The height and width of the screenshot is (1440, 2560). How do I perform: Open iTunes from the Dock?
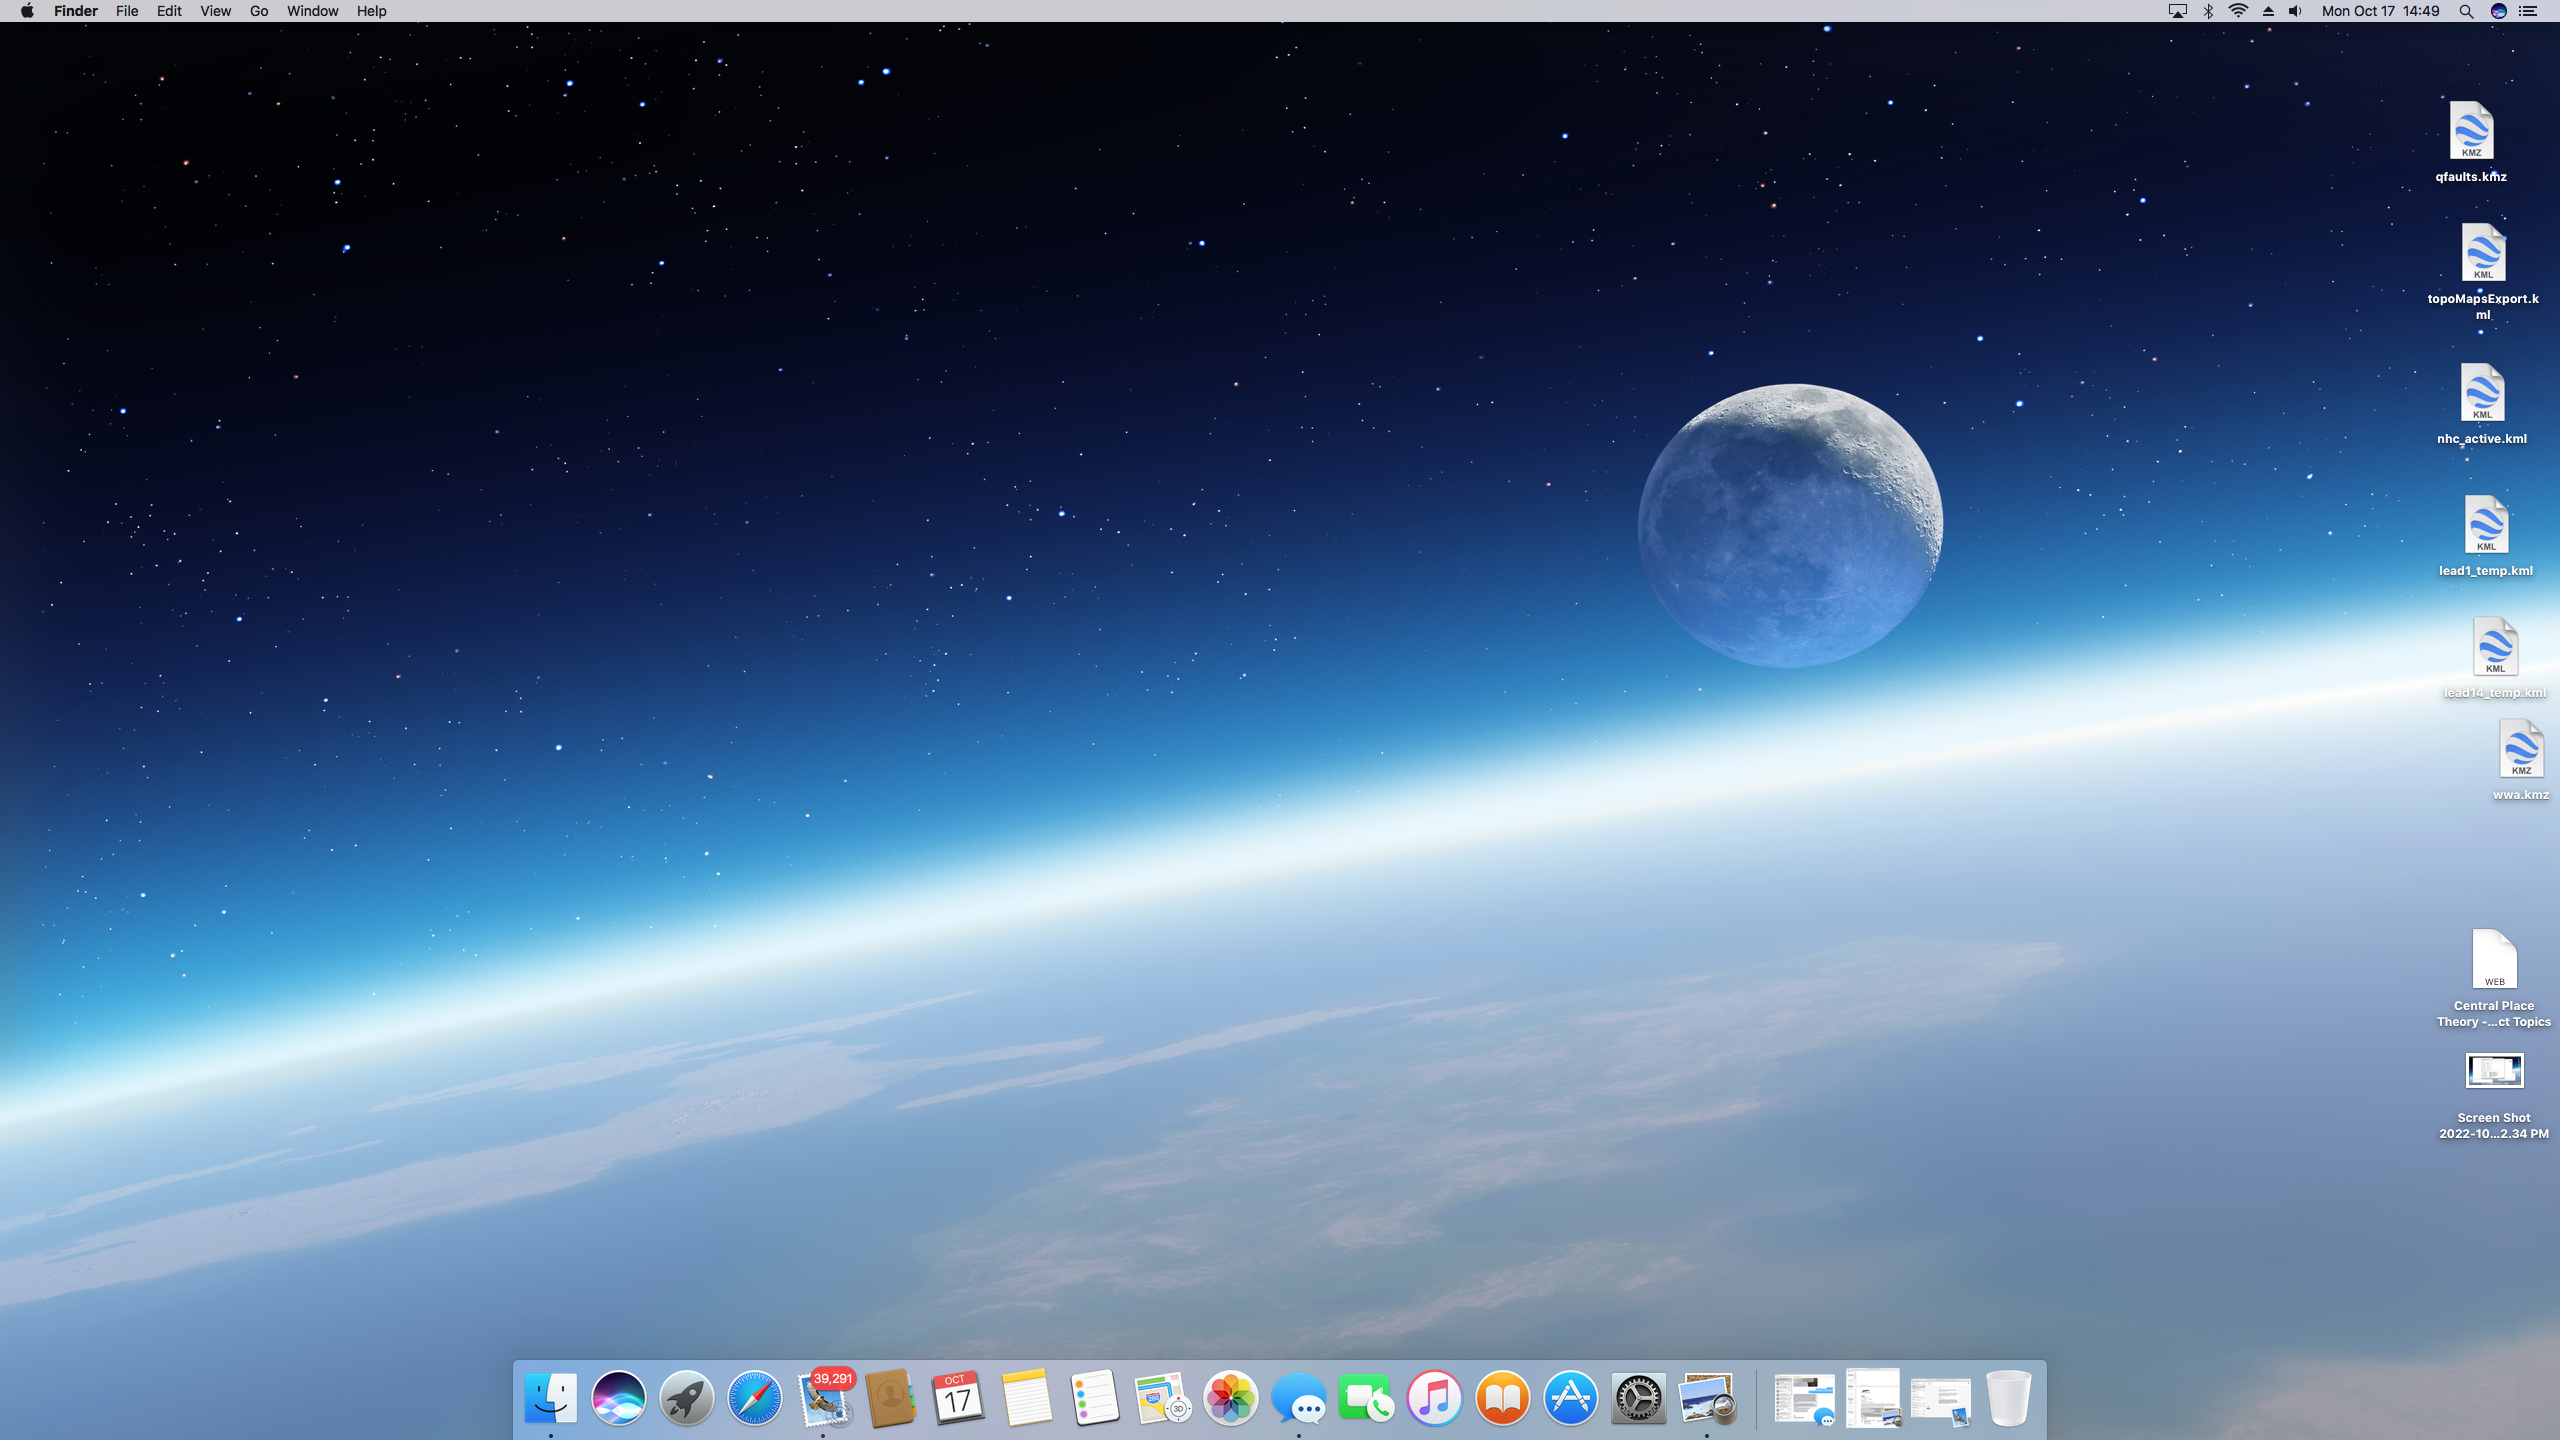(1434, 1398)
